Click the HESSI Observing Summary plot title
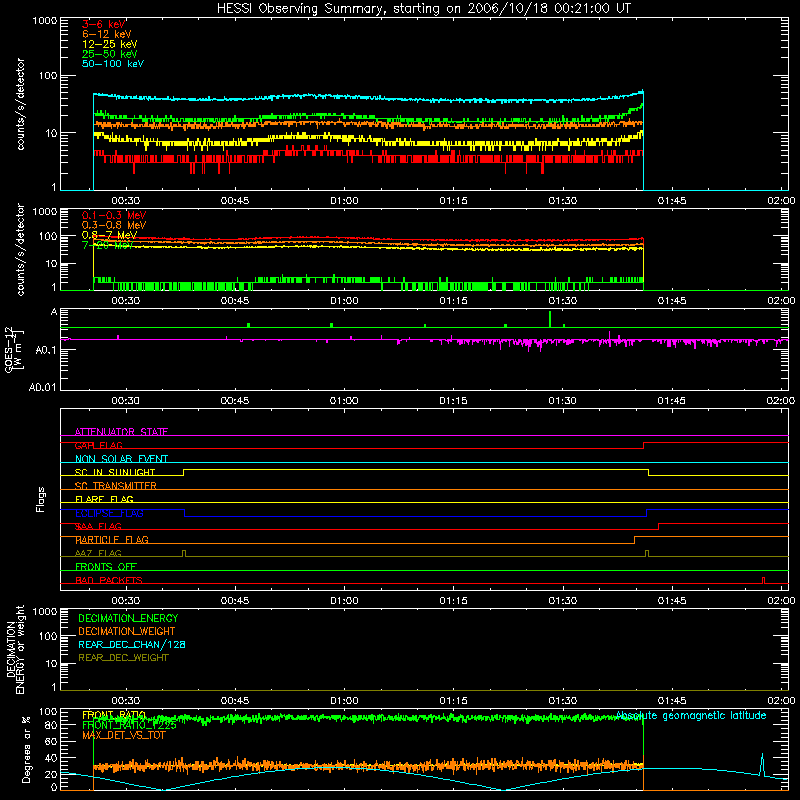This screenshot has width=800, height=800. pos(424,8)
